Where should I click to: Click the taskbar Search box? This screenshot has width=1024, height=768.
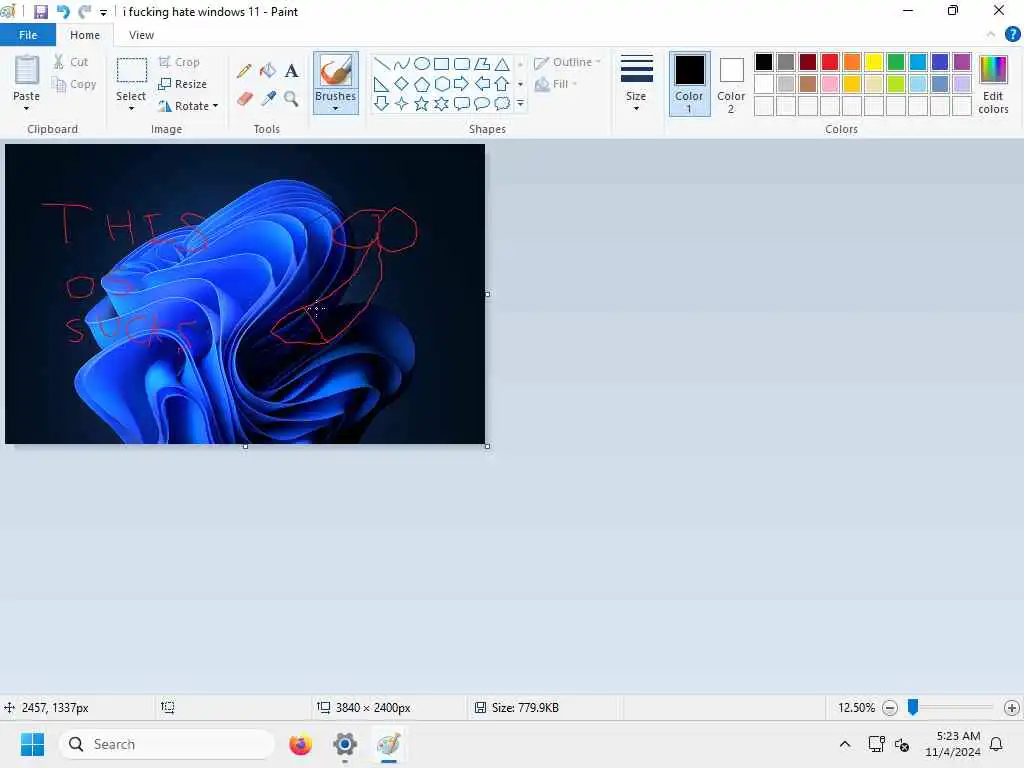[x=167, y=744]
